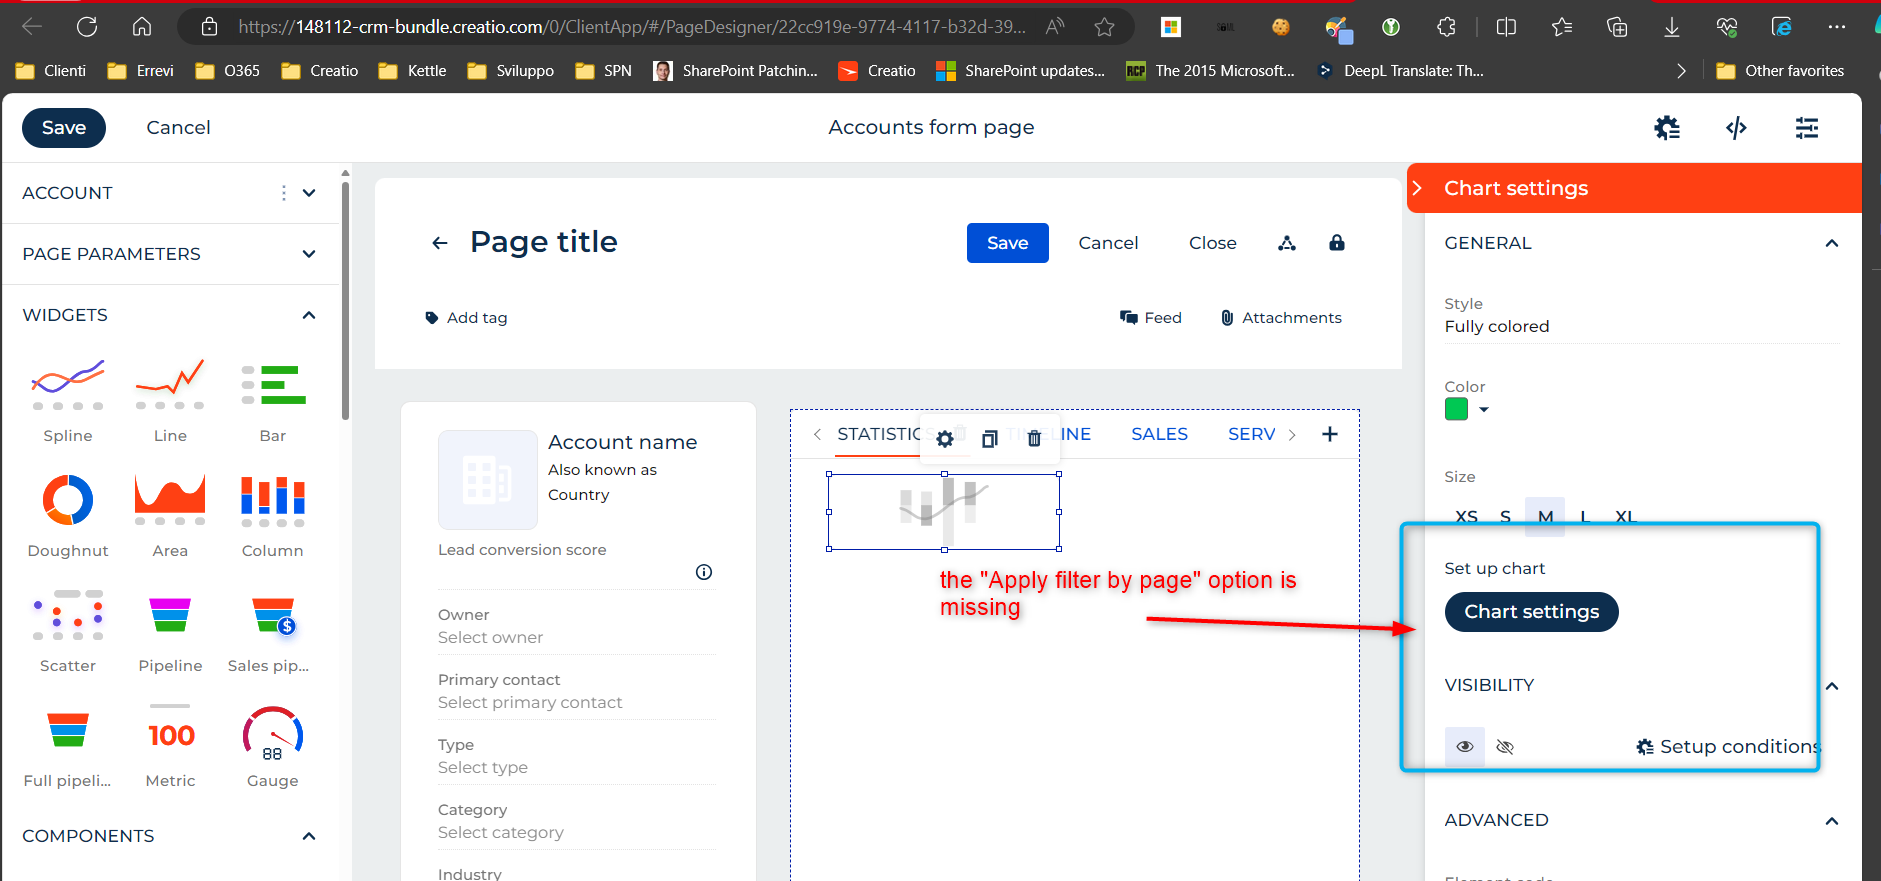Click the Close button on page

[1213, 243]
